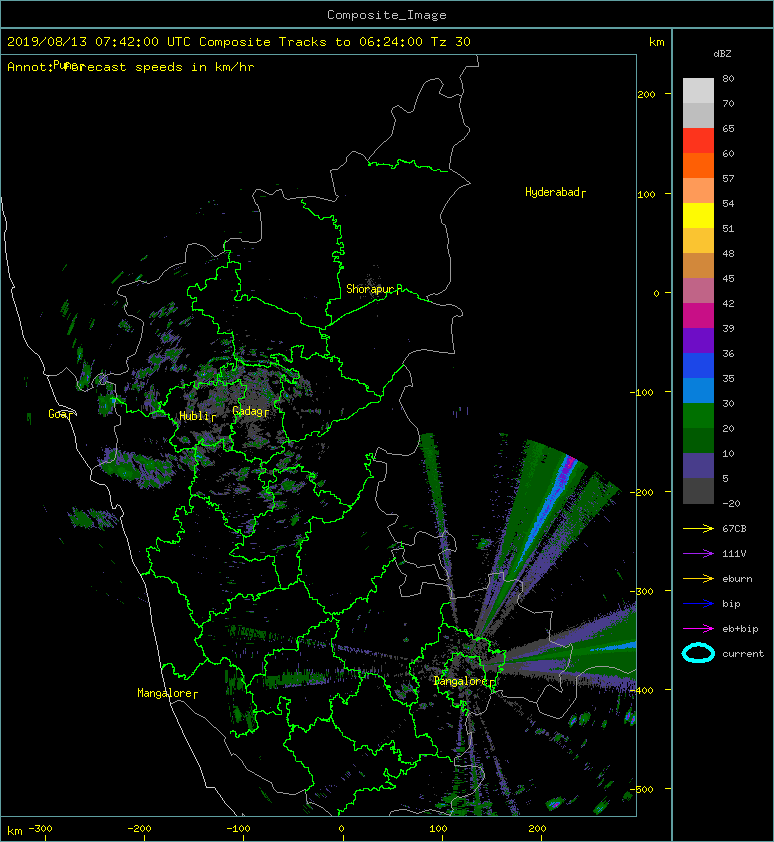Click the eb+bip legend label
This screenshot has width=774, height=842.
pos(740,629)
